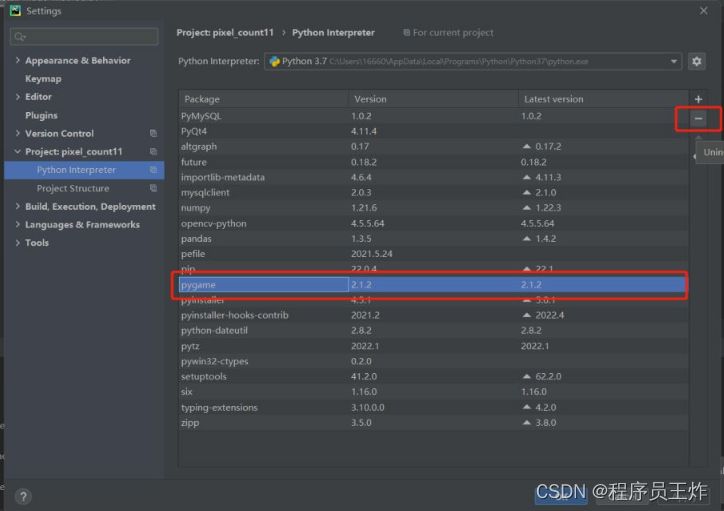Select the six package row

point(433,392)
